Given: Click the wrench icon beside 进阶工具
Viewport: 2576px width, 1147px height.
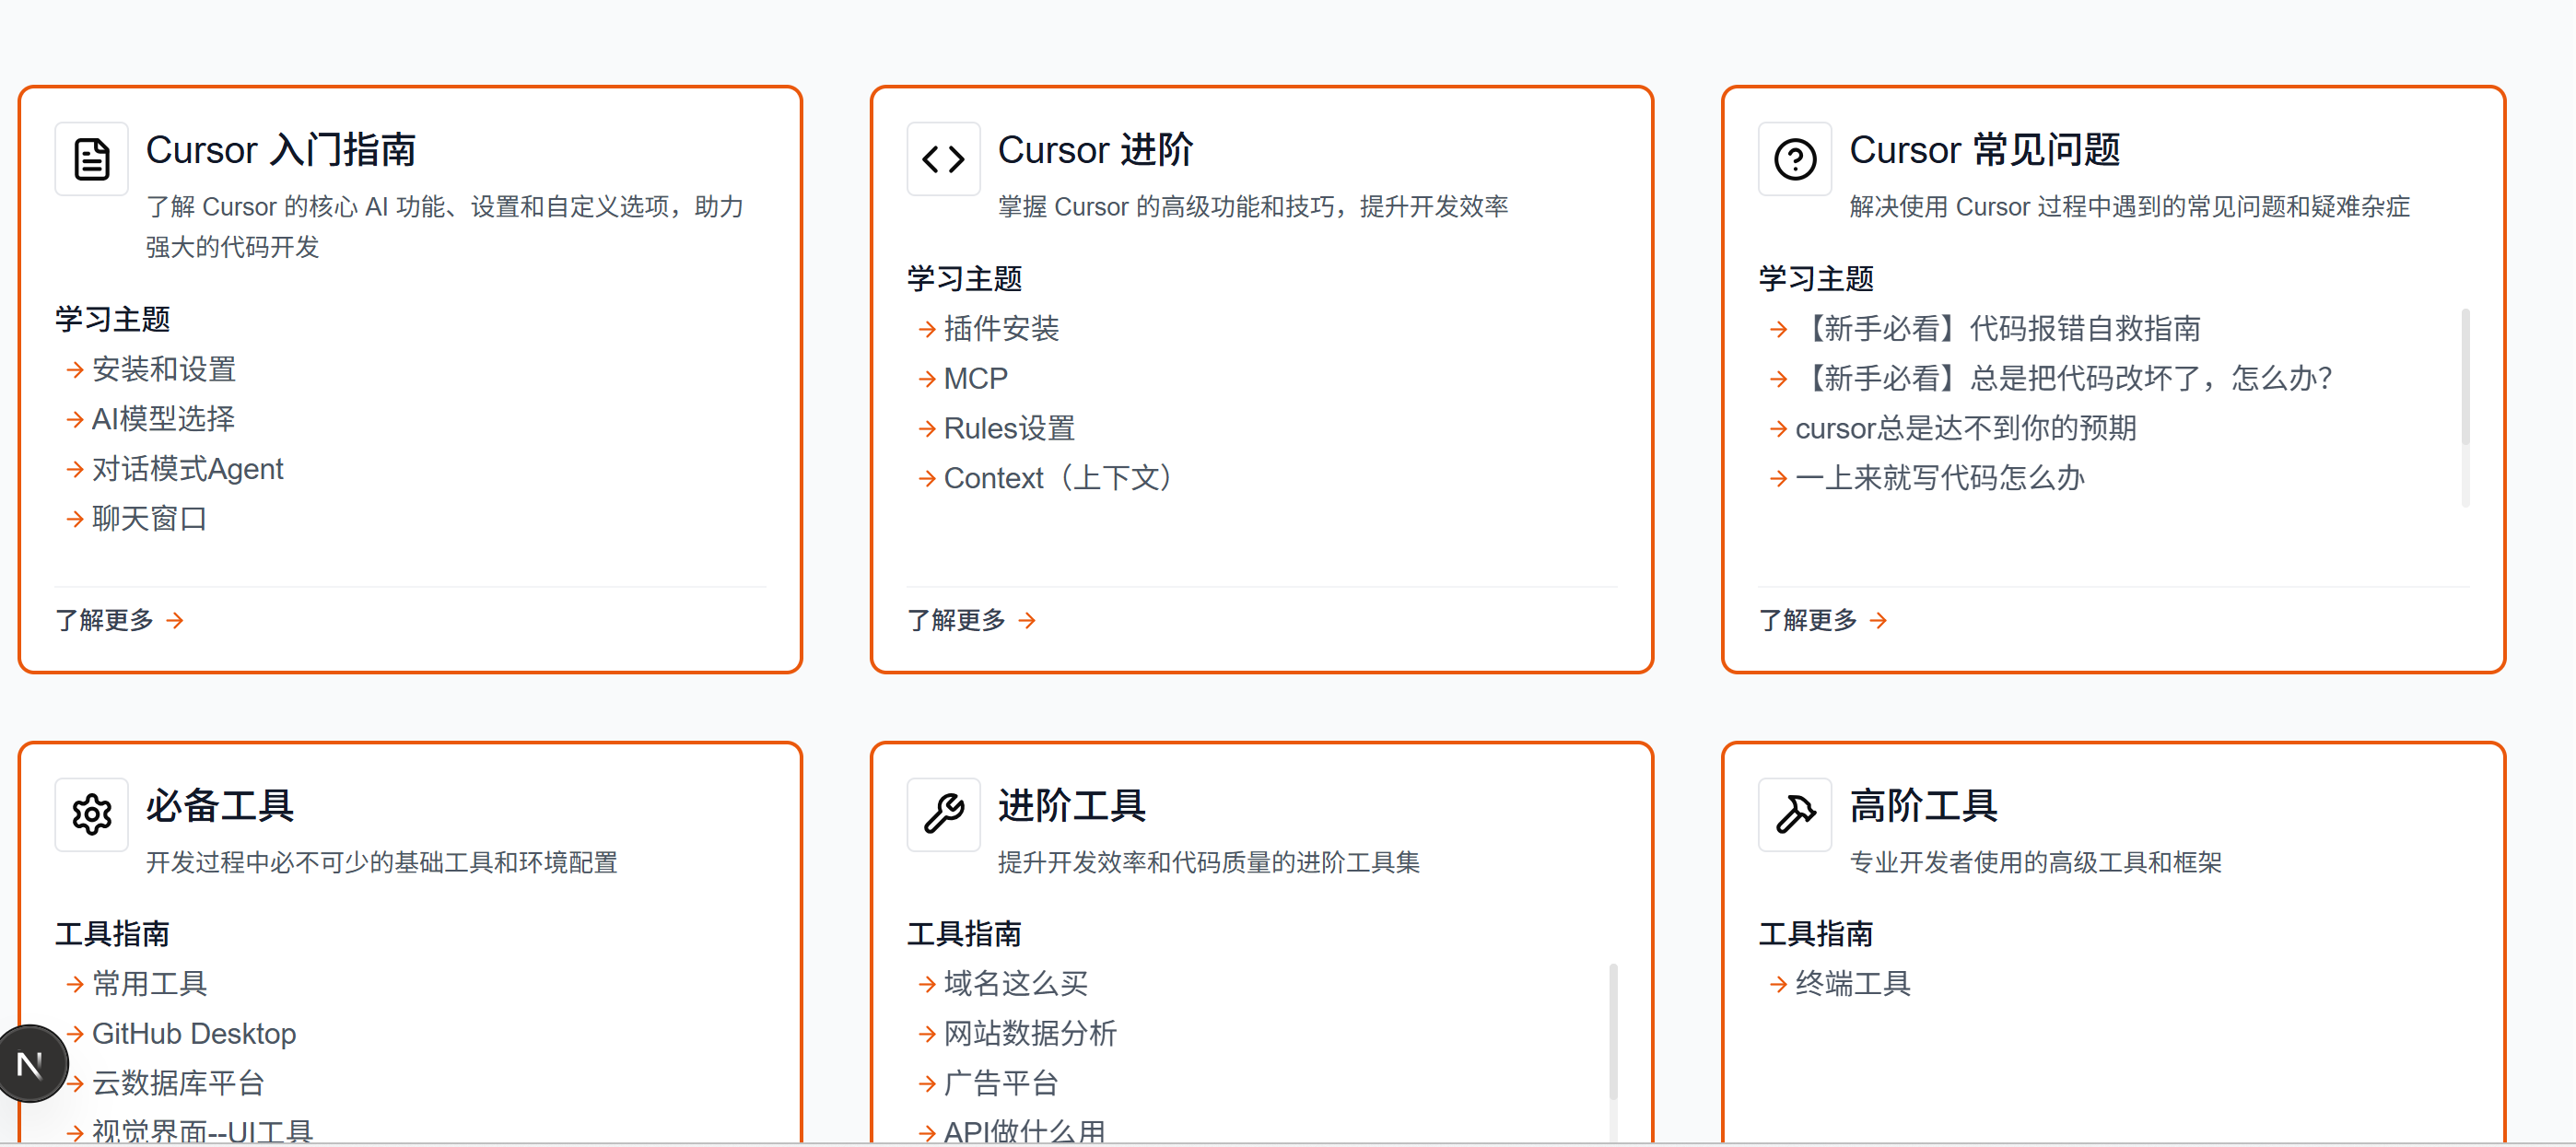Looking at the screenshot, I should [x=943, y=814].
